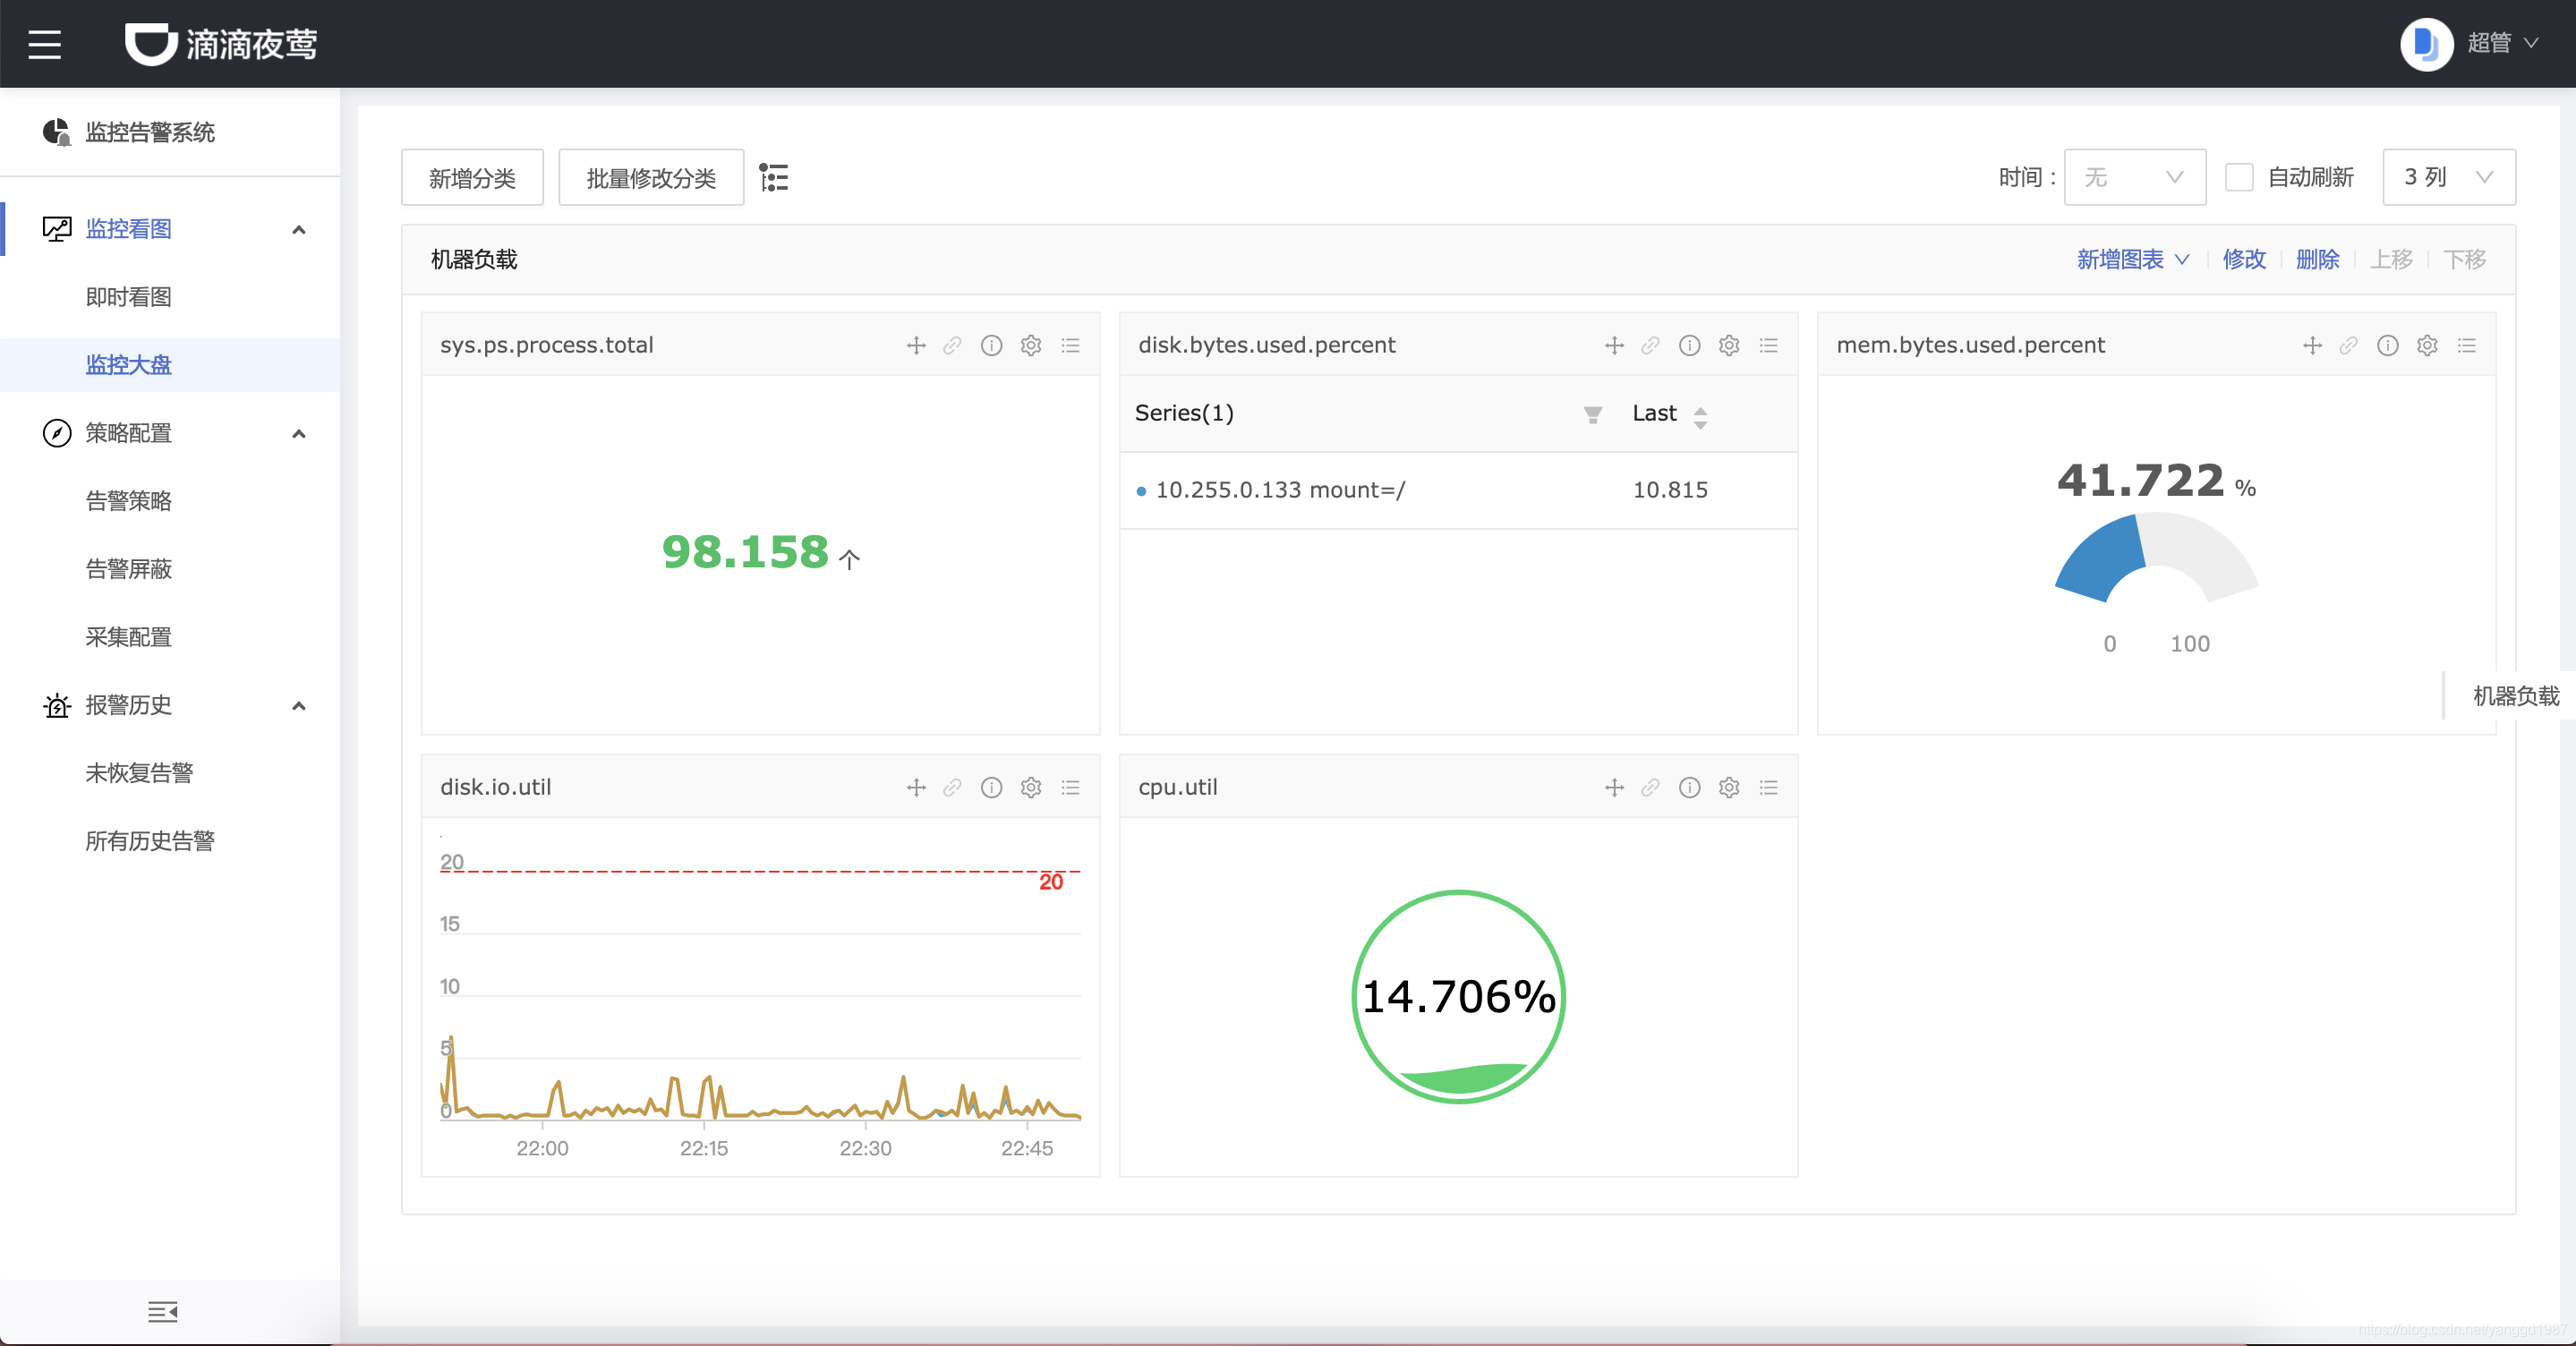Click the 监控告警系统 sidebar title
The height and width of the screenshot is (1346, 2576).
tap(150, 132)
